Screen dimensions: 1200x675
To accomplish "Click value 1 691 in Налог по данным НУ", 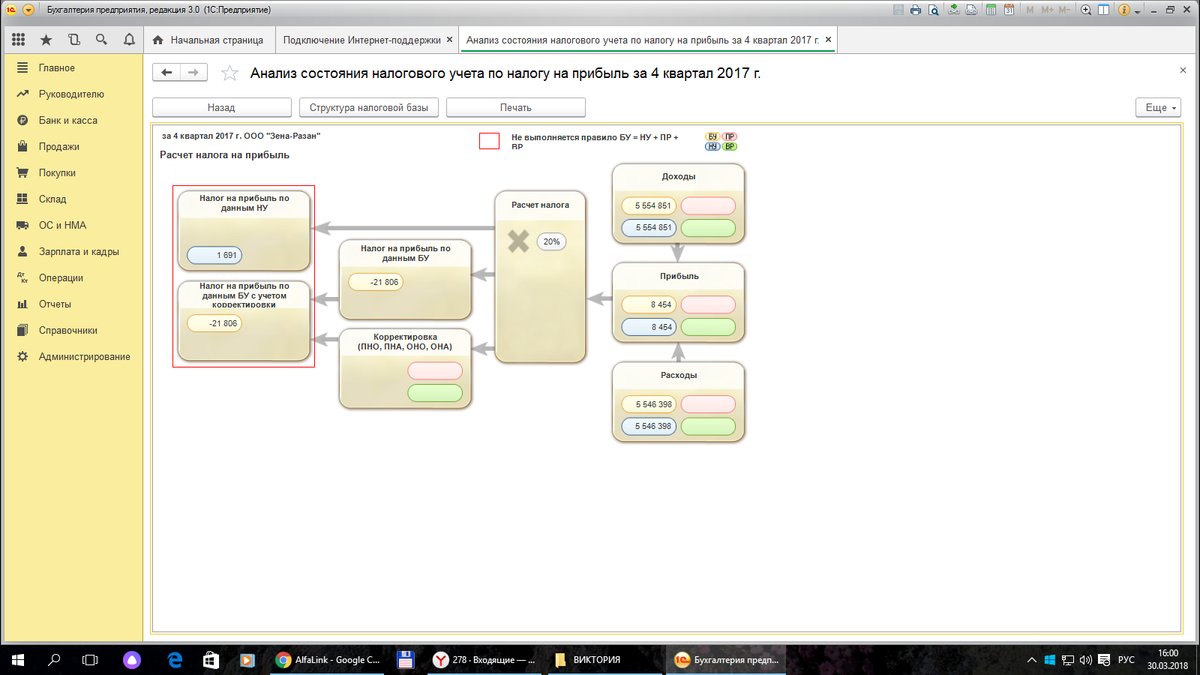I will (x=214, y=255).
